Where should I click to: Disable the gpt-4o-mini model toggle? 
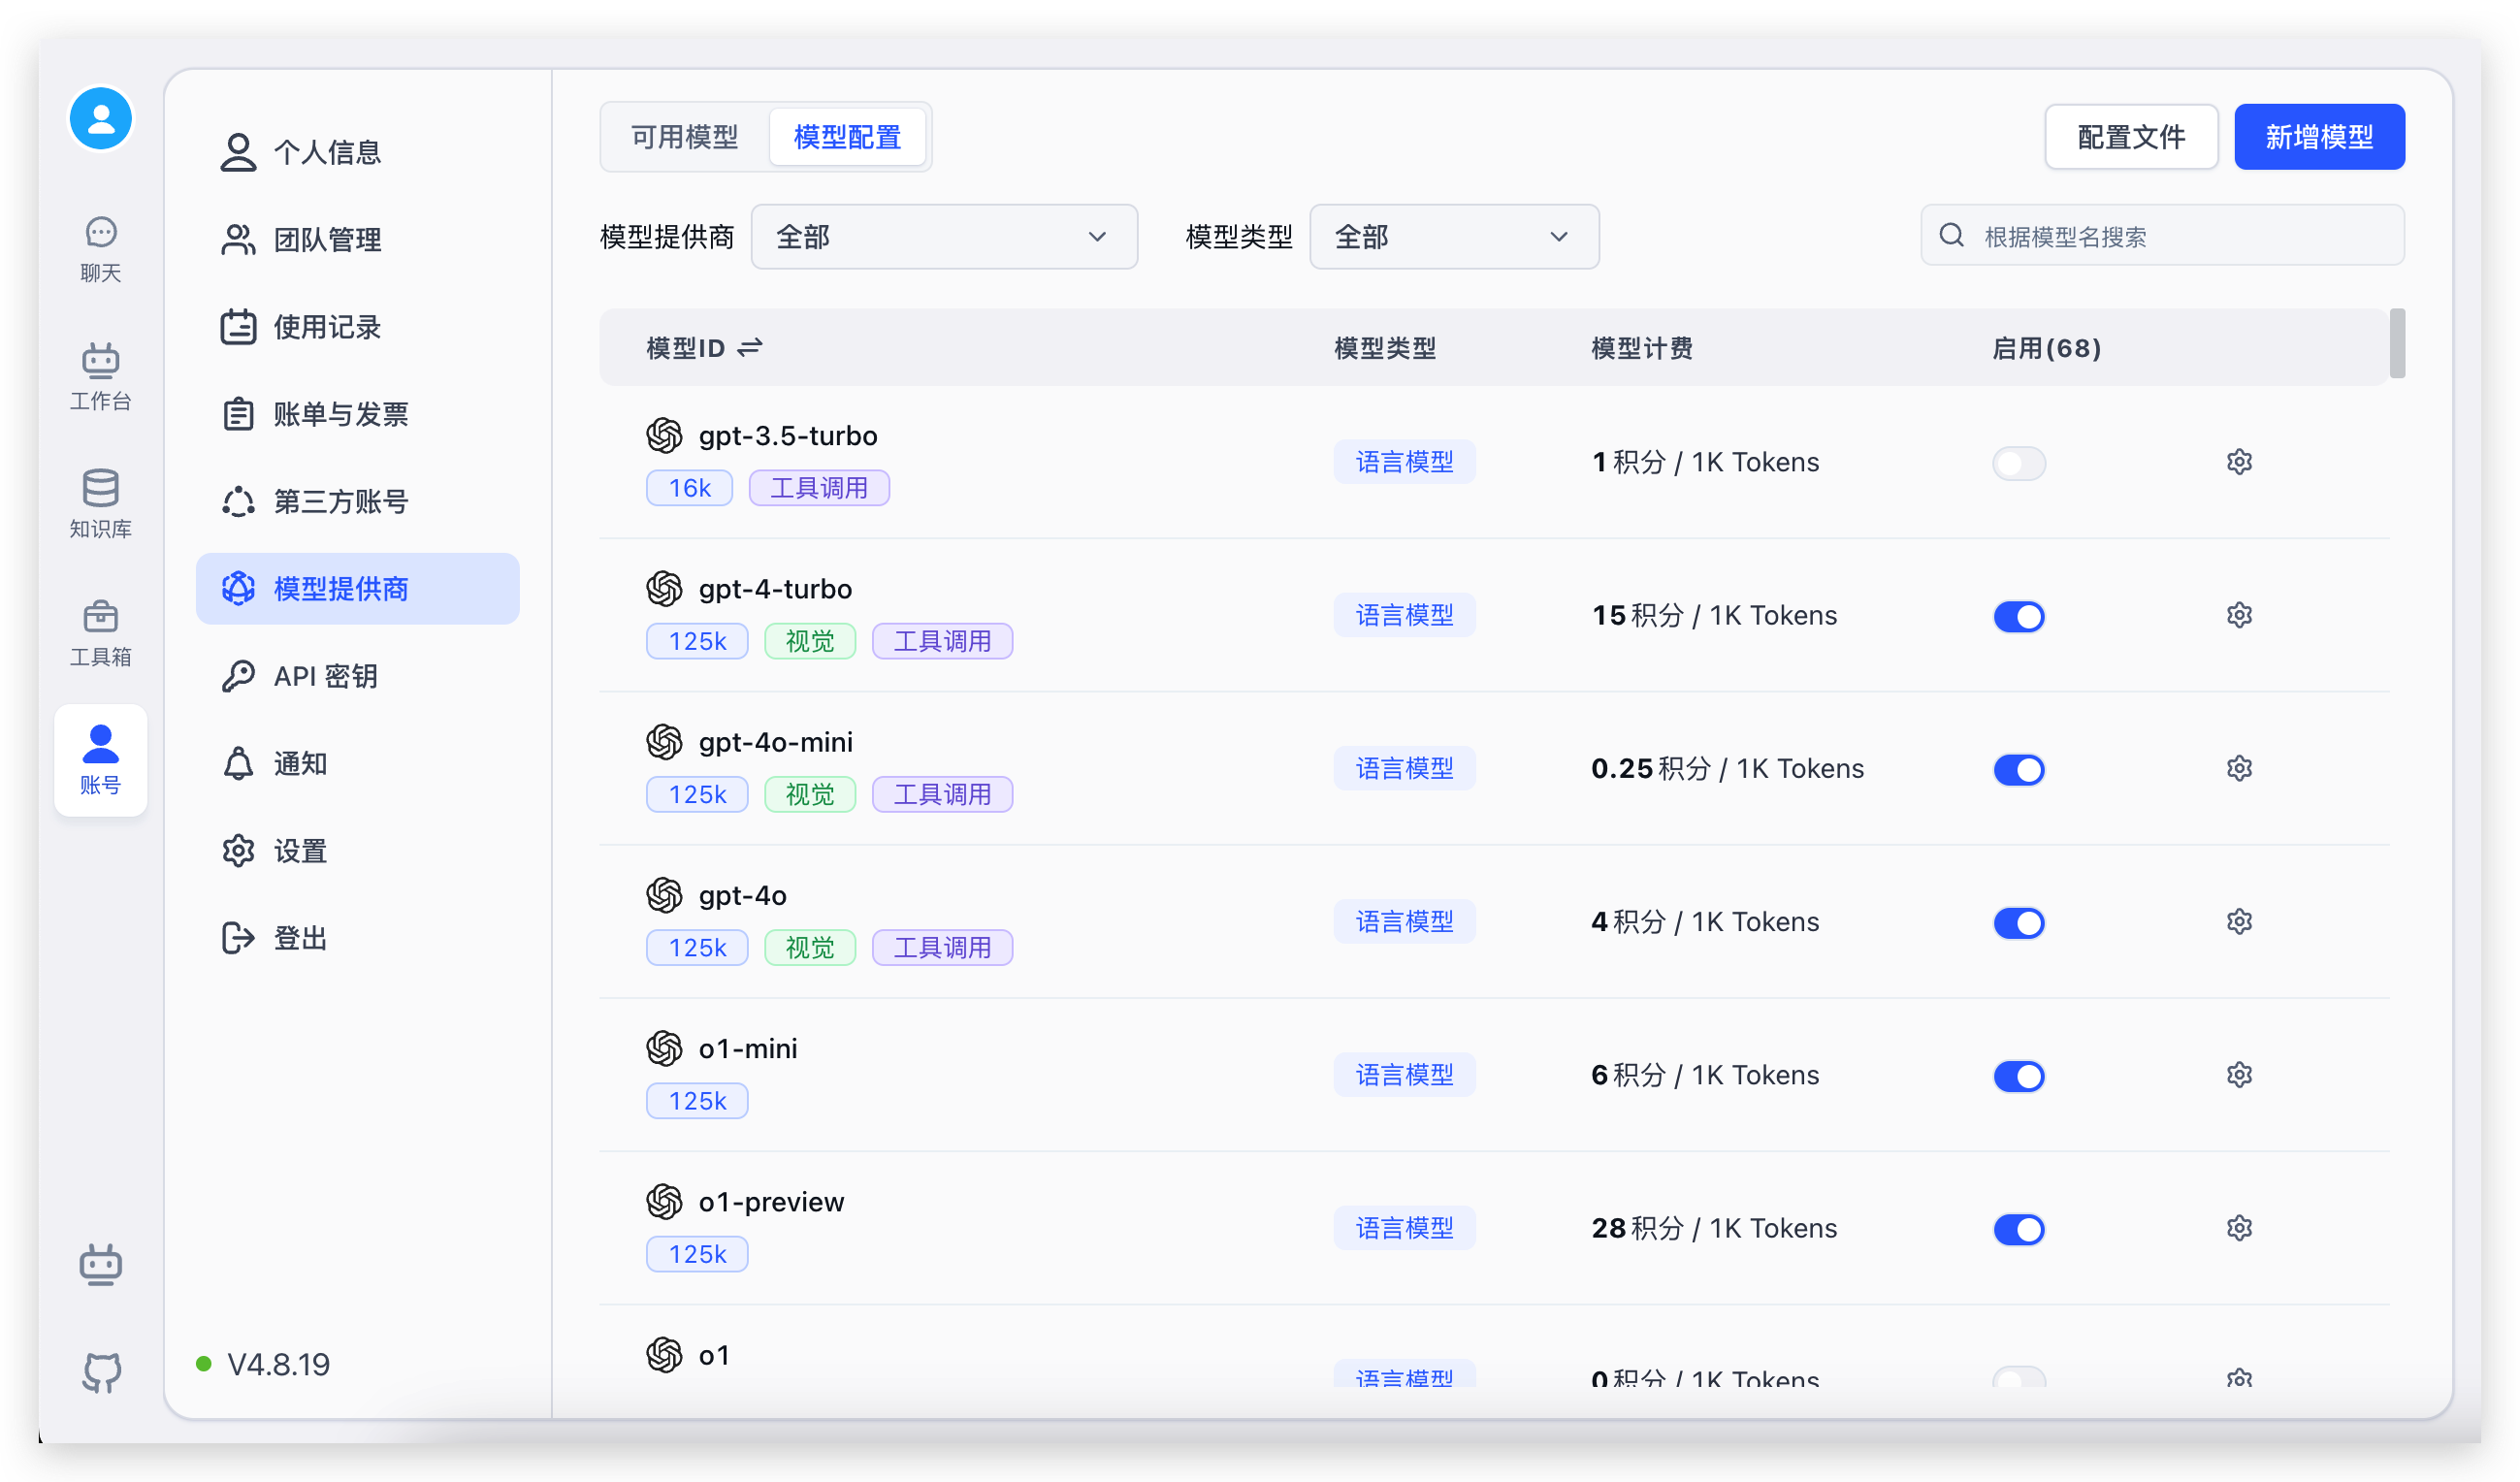[x=2018, y=769]
